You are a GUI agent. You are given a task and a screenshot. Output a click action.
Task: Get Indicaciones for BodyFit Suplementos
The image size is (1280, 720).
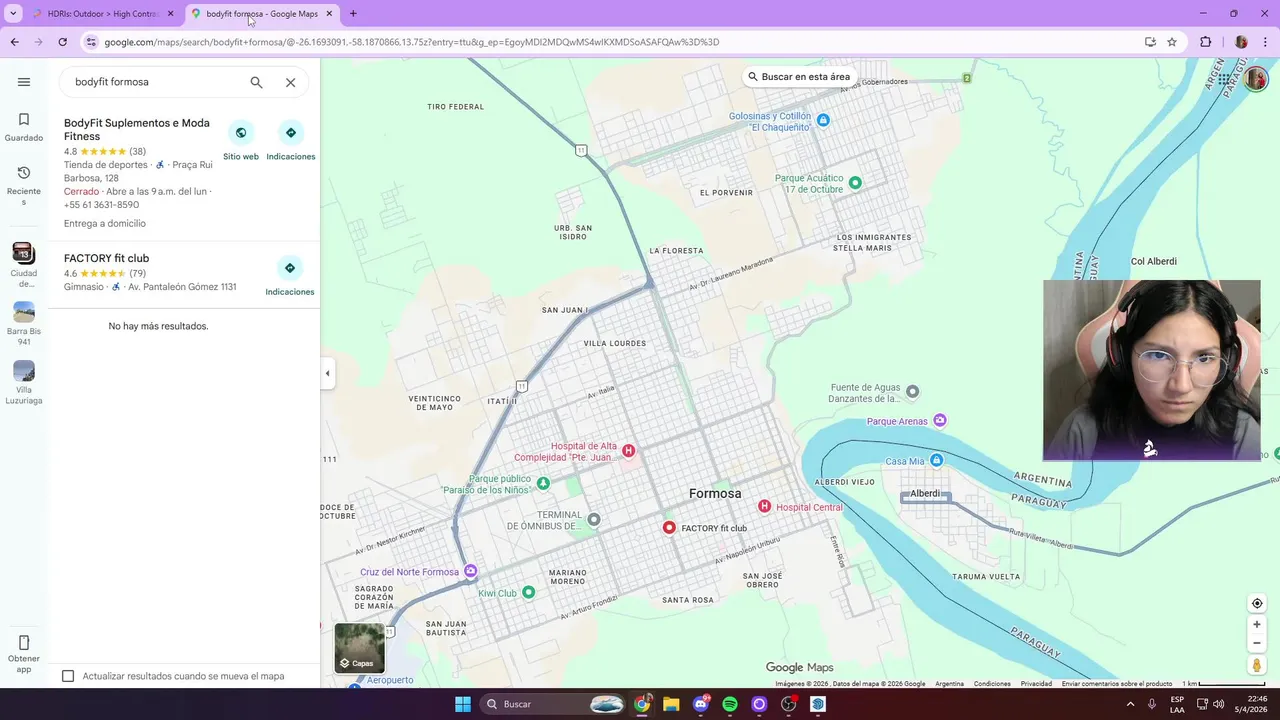click(x=290, y=133)
